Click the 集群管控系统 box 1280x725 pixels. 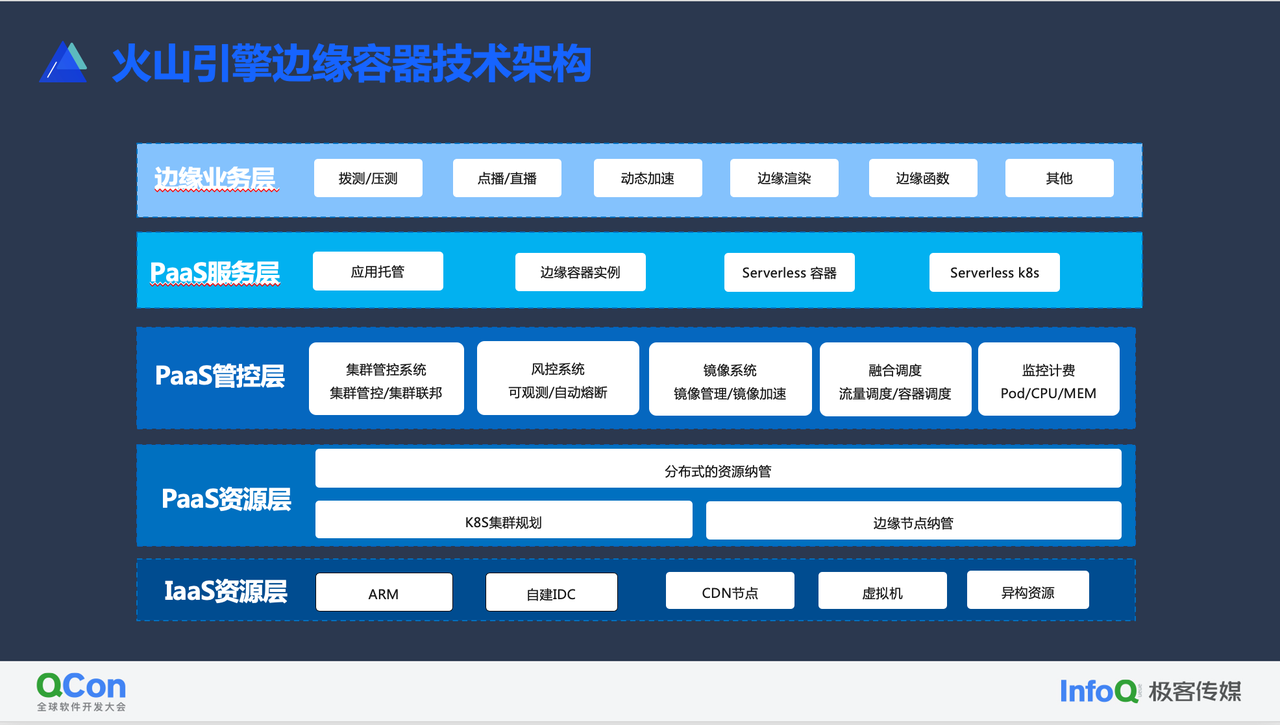pos(387,379)
